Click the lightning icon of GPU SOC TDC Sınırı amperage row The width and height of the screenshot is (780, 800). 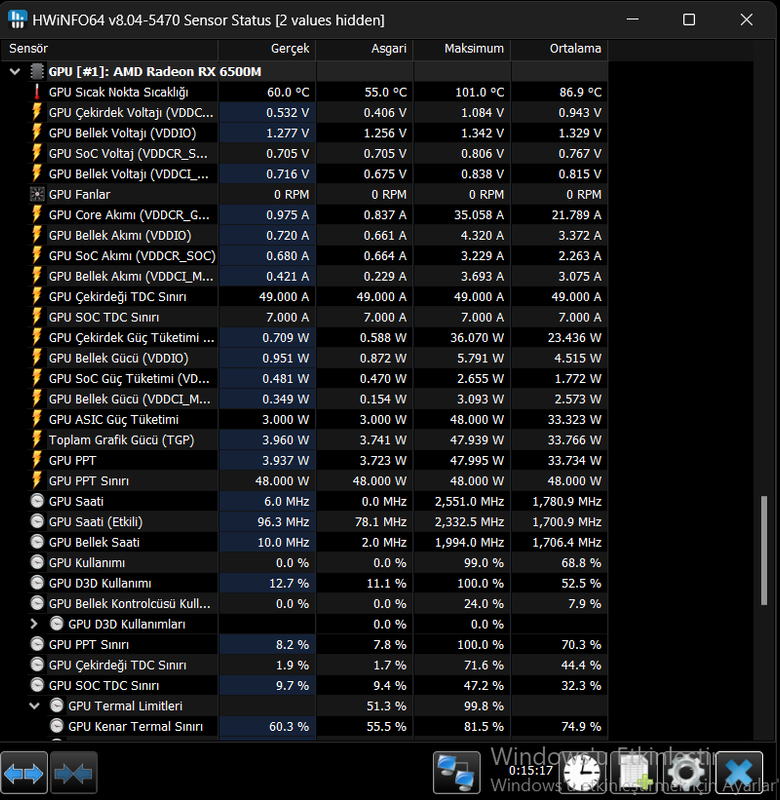[x=37, y=317]
